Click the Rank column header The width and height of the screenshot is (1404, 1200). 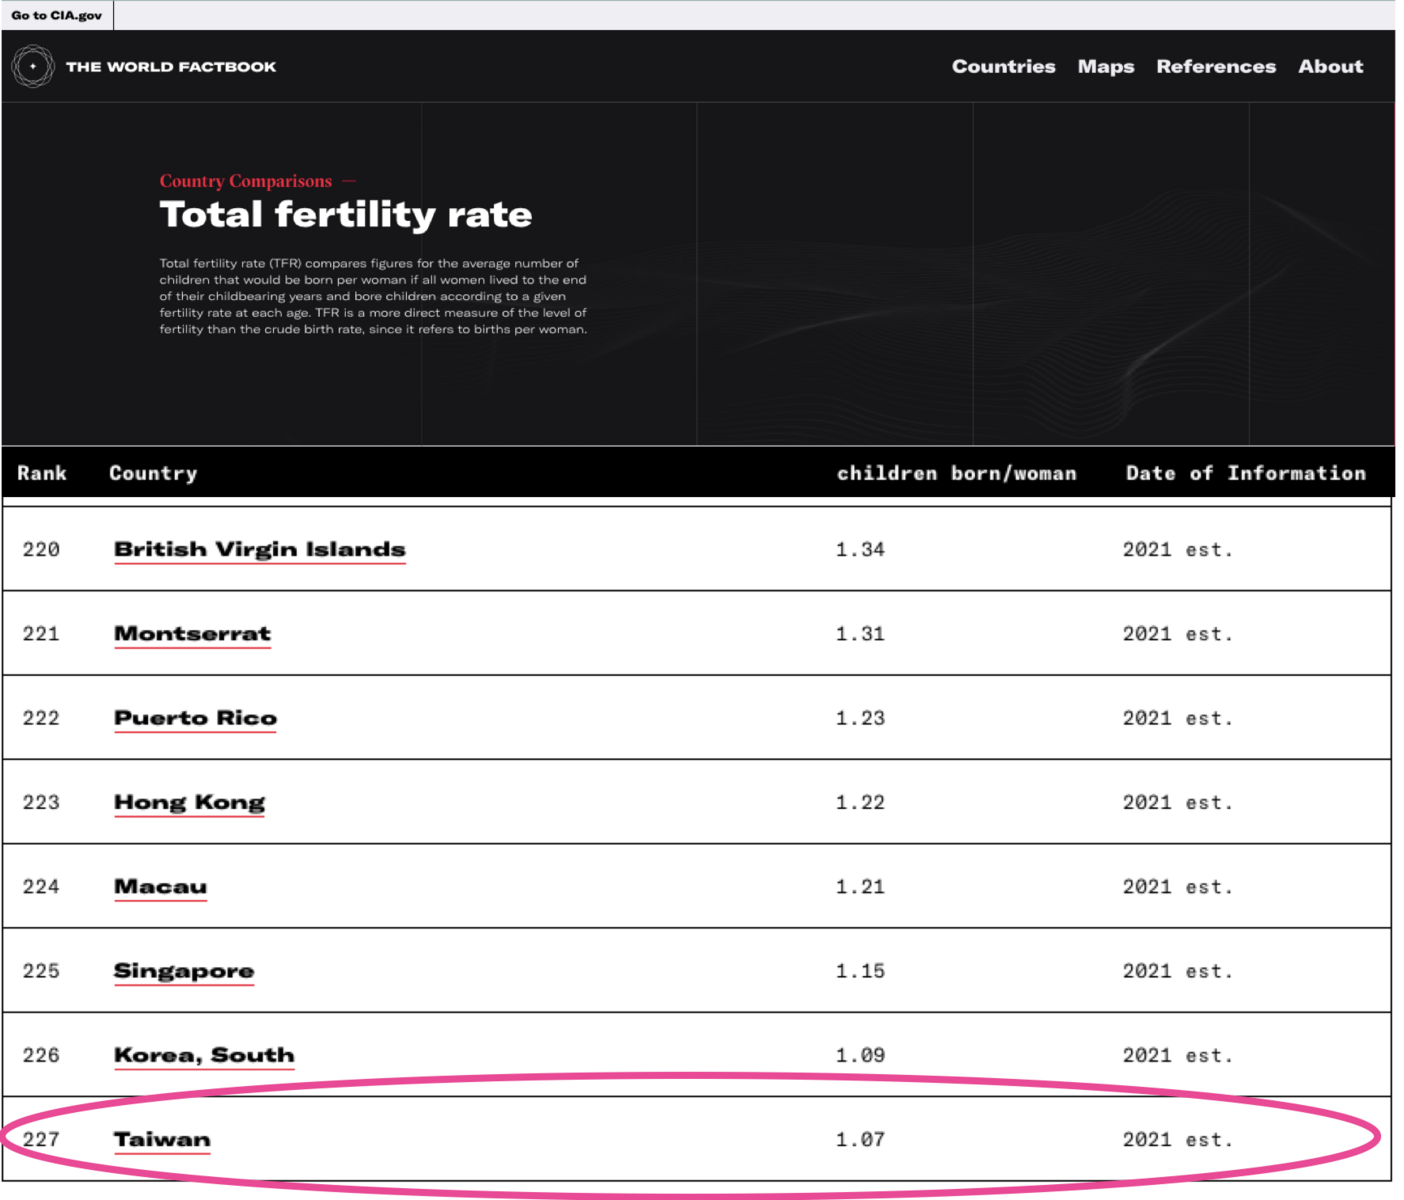click(42, 473)
